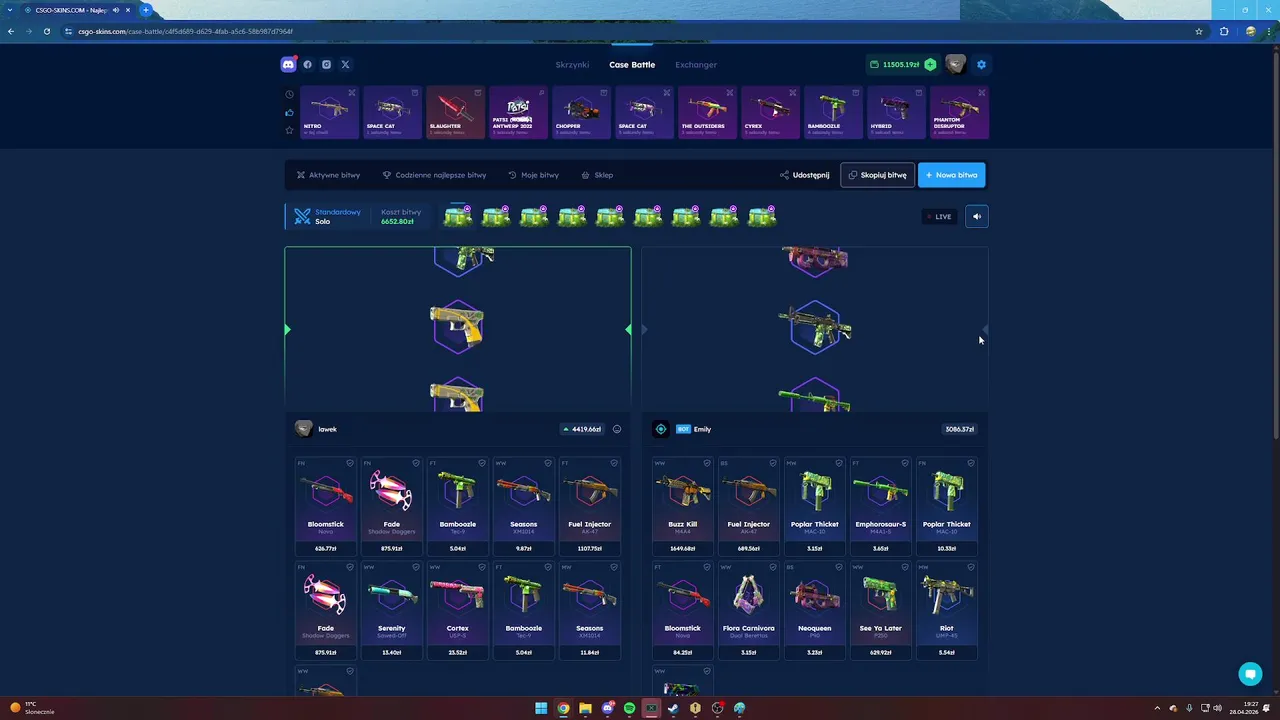Screen dimensions: 1280x720
Task: Open the PATSI Antwerp 2022 drop card
Action: click(x=518, y=112)
